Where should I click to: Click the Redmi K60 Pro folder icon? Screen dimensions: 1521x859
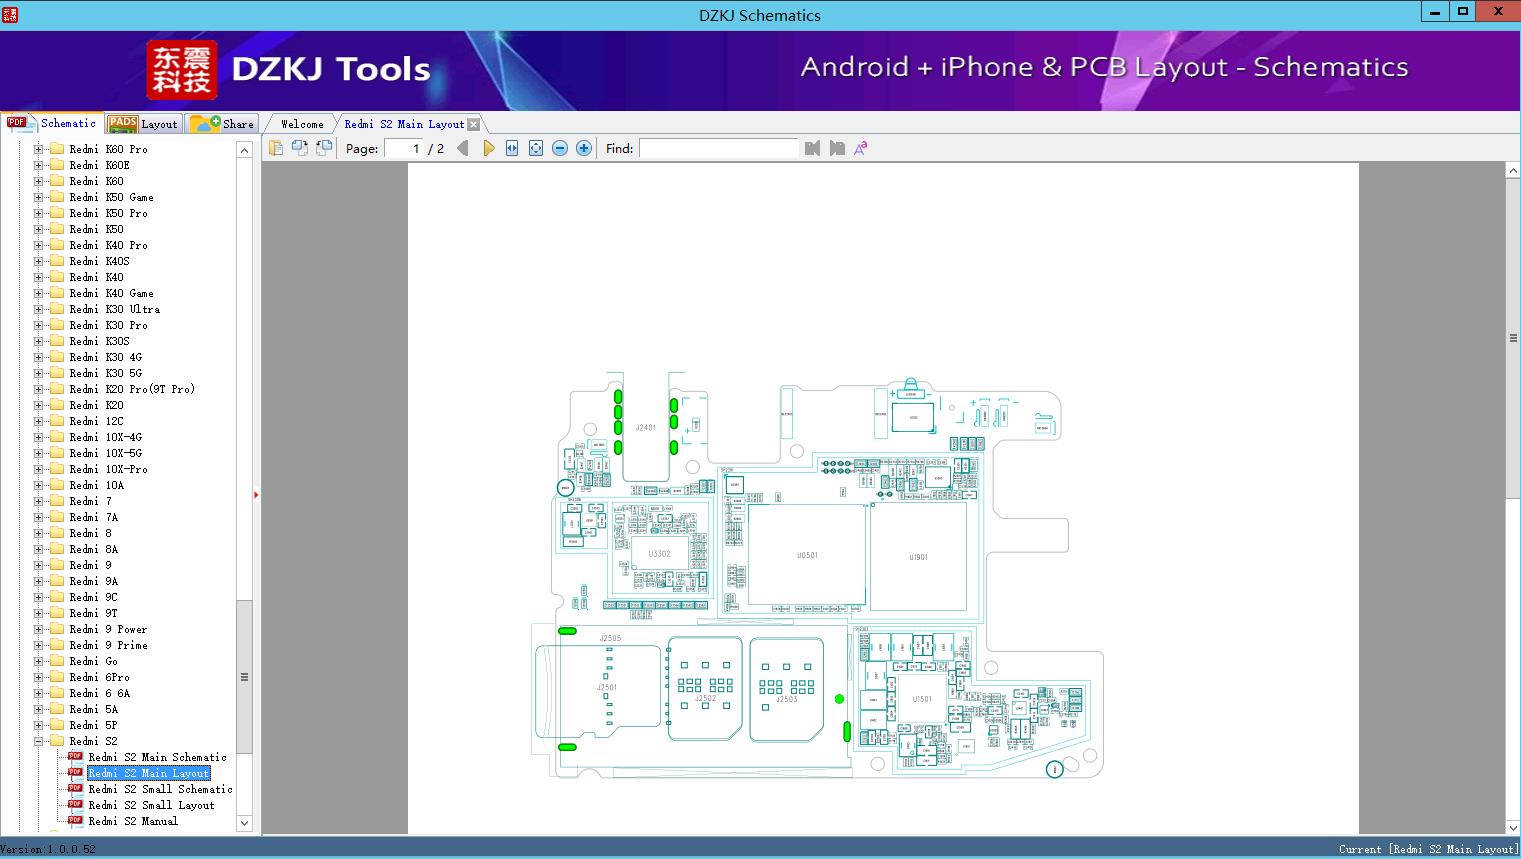[x=57, y=149]
